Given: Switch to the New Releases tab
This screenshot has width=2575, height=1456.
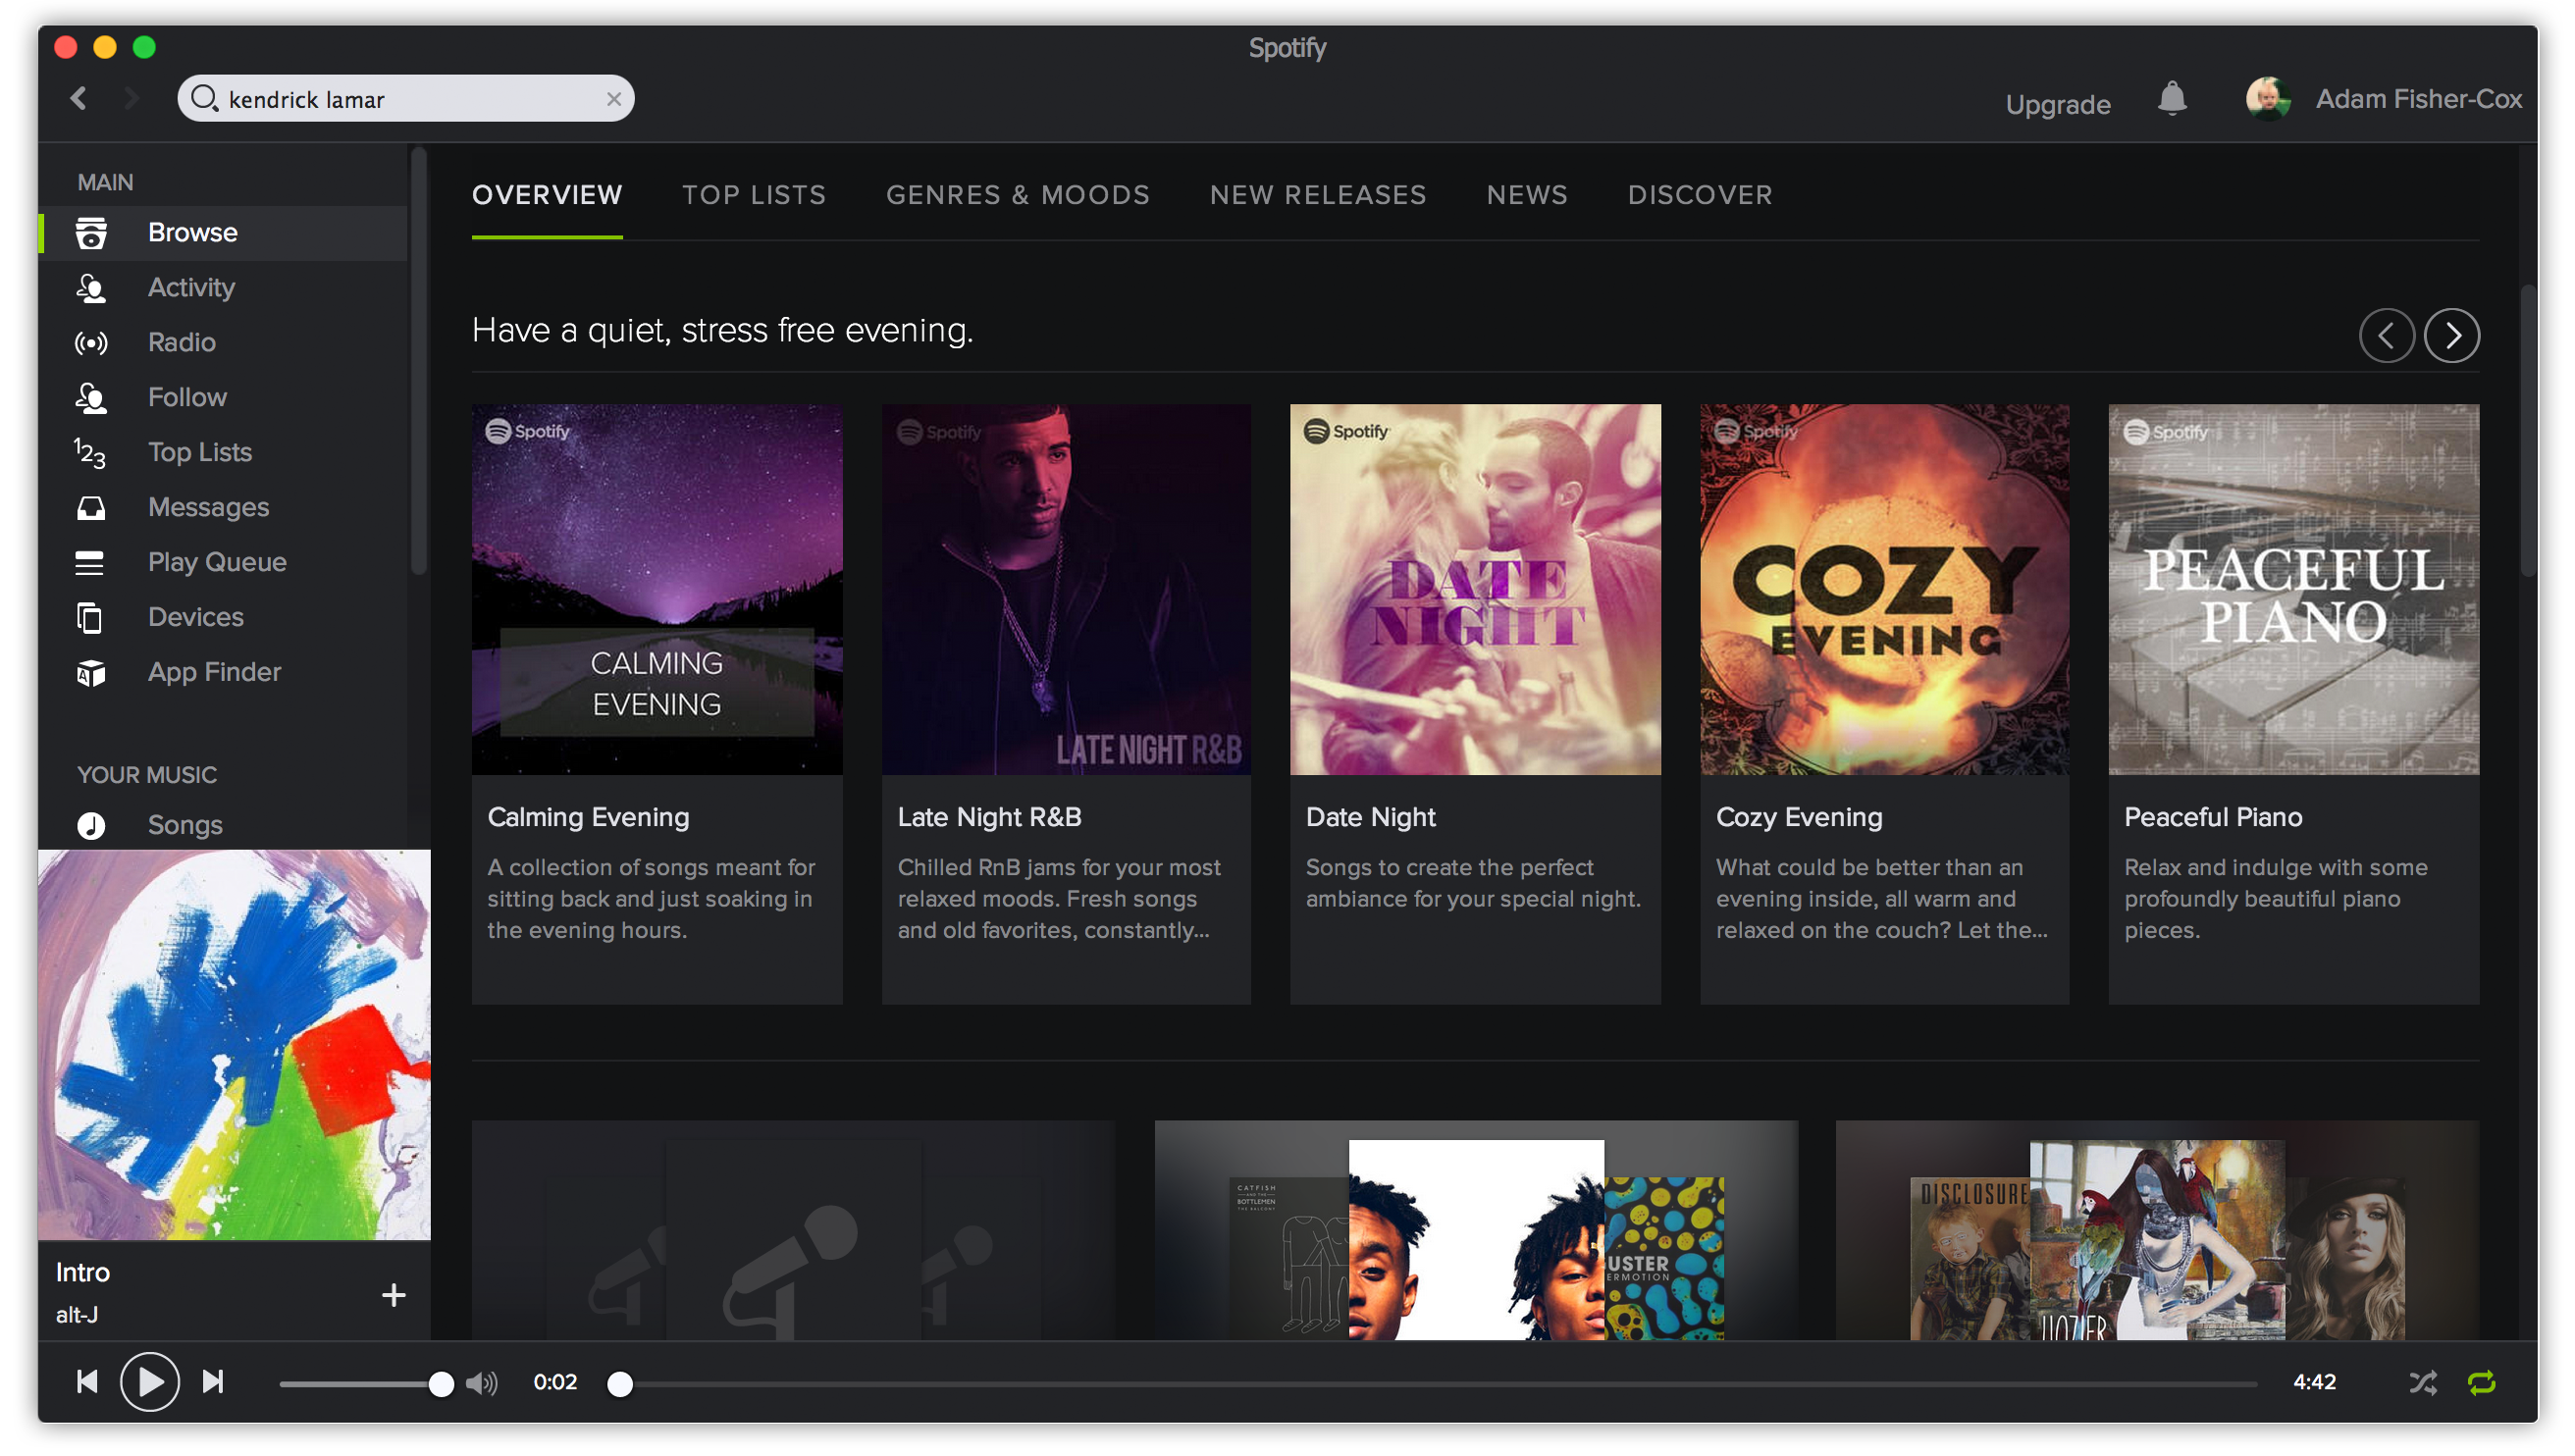Looking at the screenshot, I should pyautogui.click(x=1318, y=195).
